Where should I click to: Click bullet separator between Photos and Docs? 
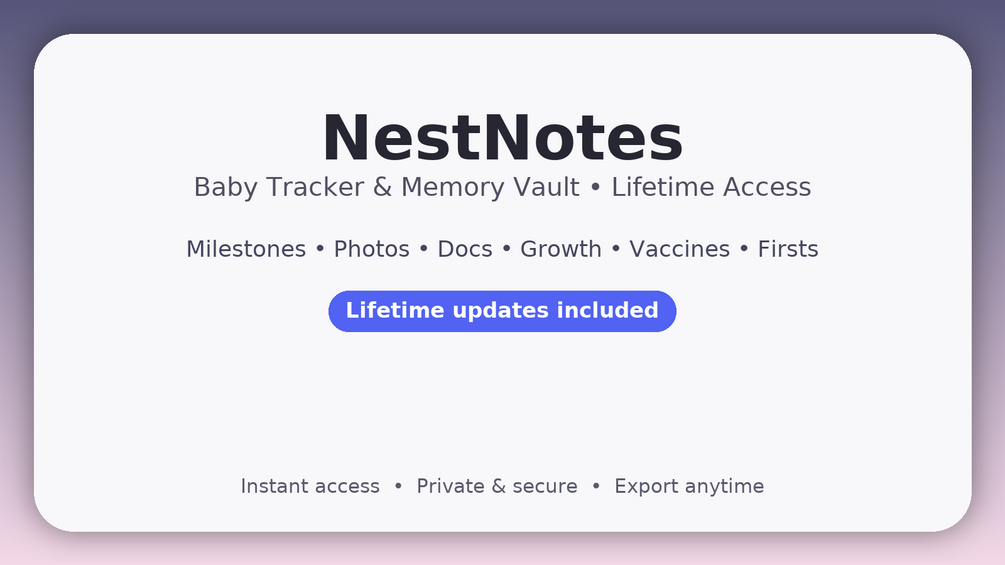(x=424, y=249)
